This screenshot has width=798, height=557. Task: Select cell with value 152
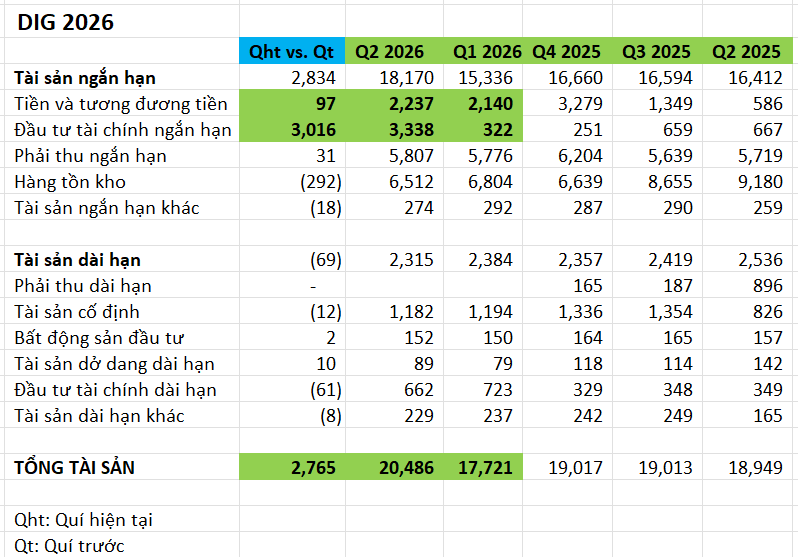click(394, 337)
